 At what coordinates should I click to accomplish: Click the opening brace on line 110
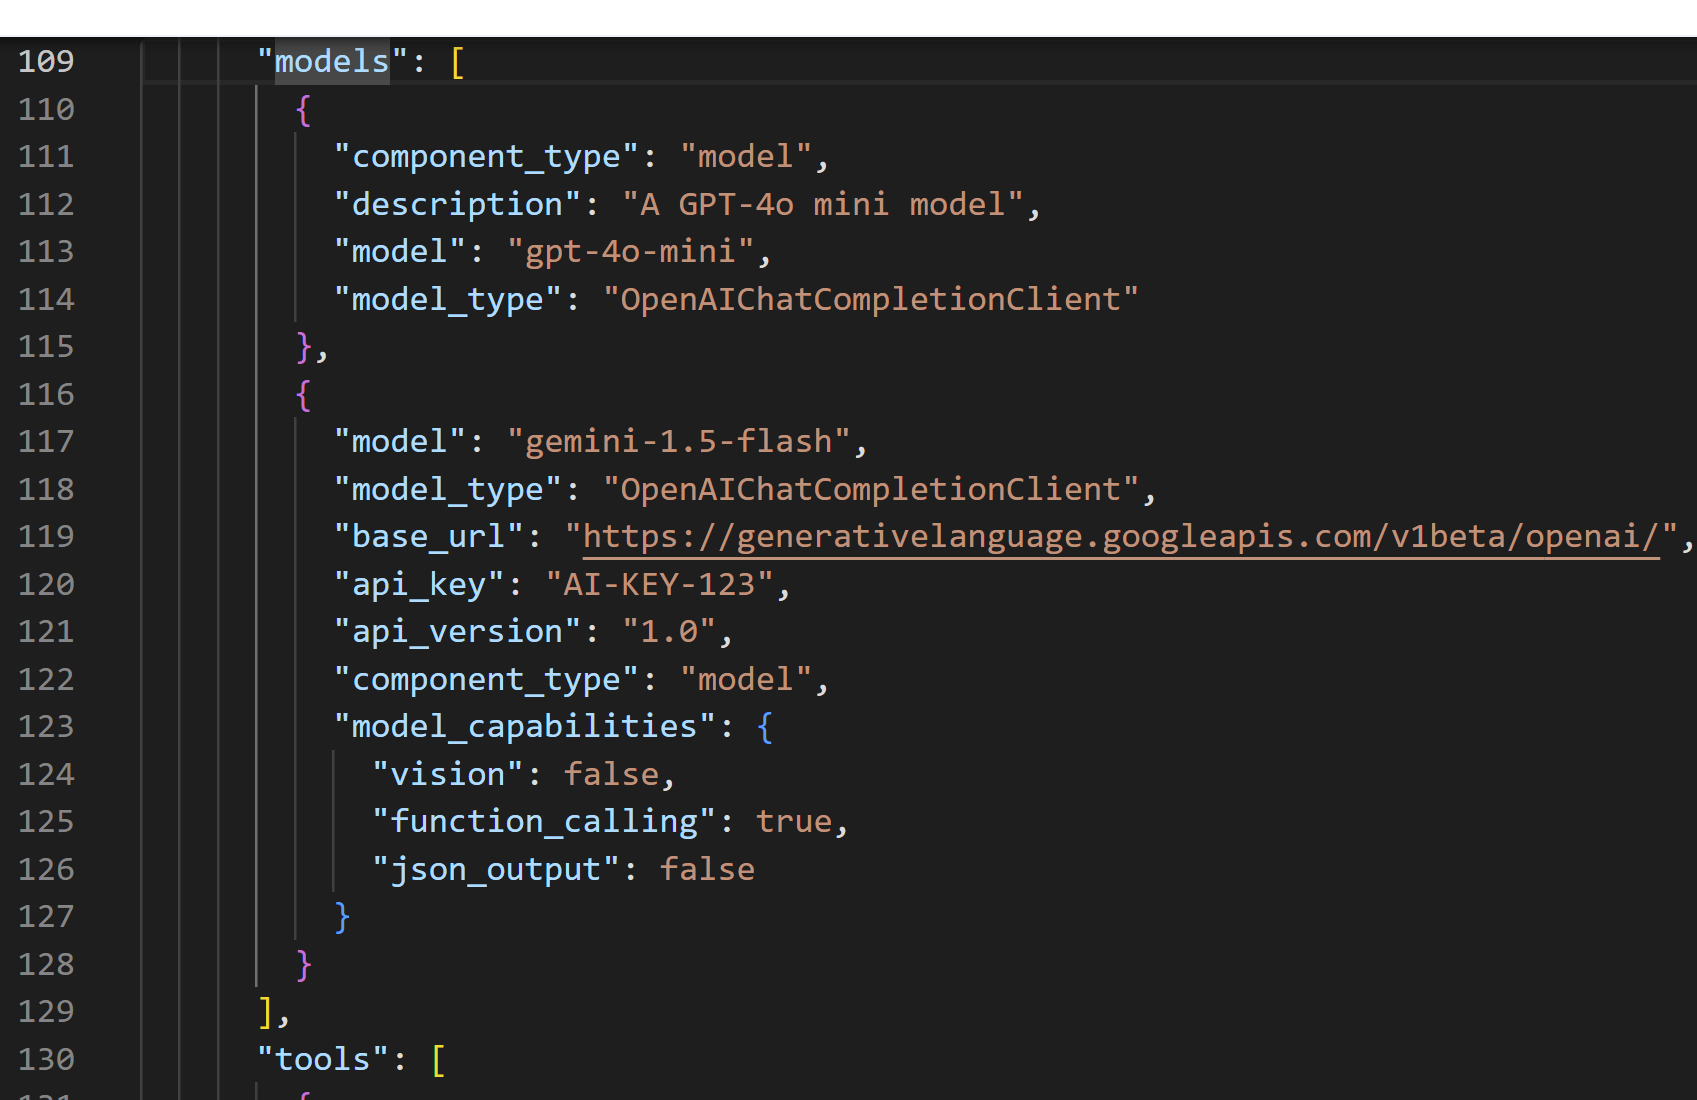(301, 109)
